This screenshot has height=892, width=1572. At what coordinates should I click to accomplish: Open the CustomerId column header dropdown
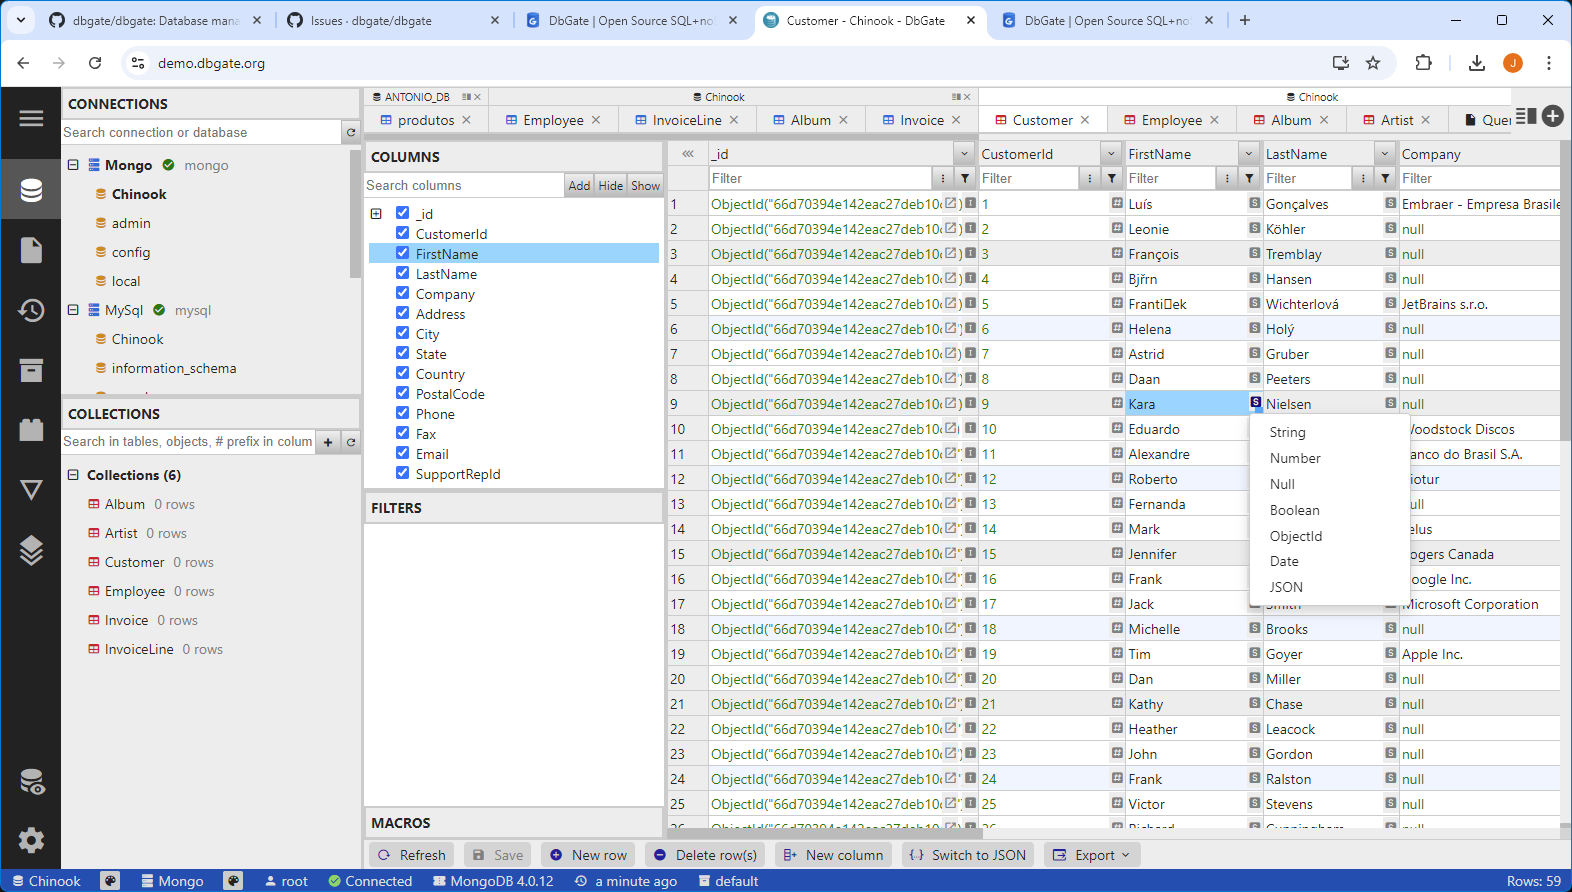click(x=1111, y=154)
